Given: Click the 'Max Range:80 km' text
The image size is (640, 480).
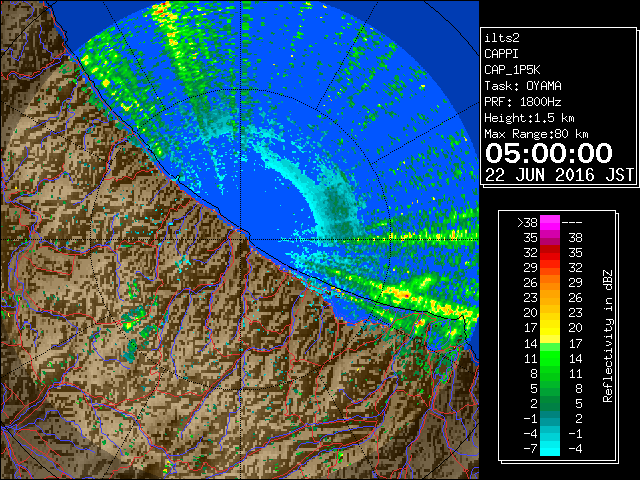Looking at the screenshot, I should [x=536, y=134].
